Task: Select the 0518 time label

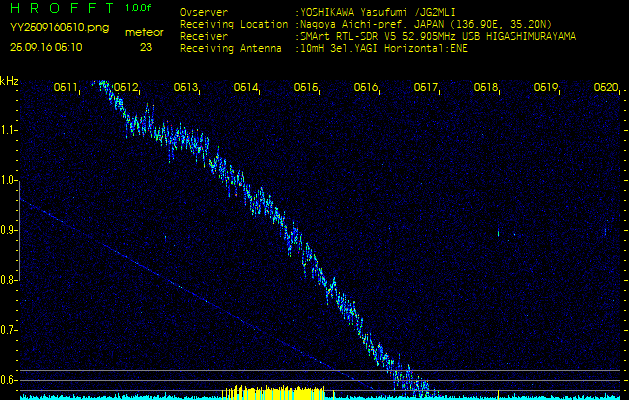Action: 486,88
